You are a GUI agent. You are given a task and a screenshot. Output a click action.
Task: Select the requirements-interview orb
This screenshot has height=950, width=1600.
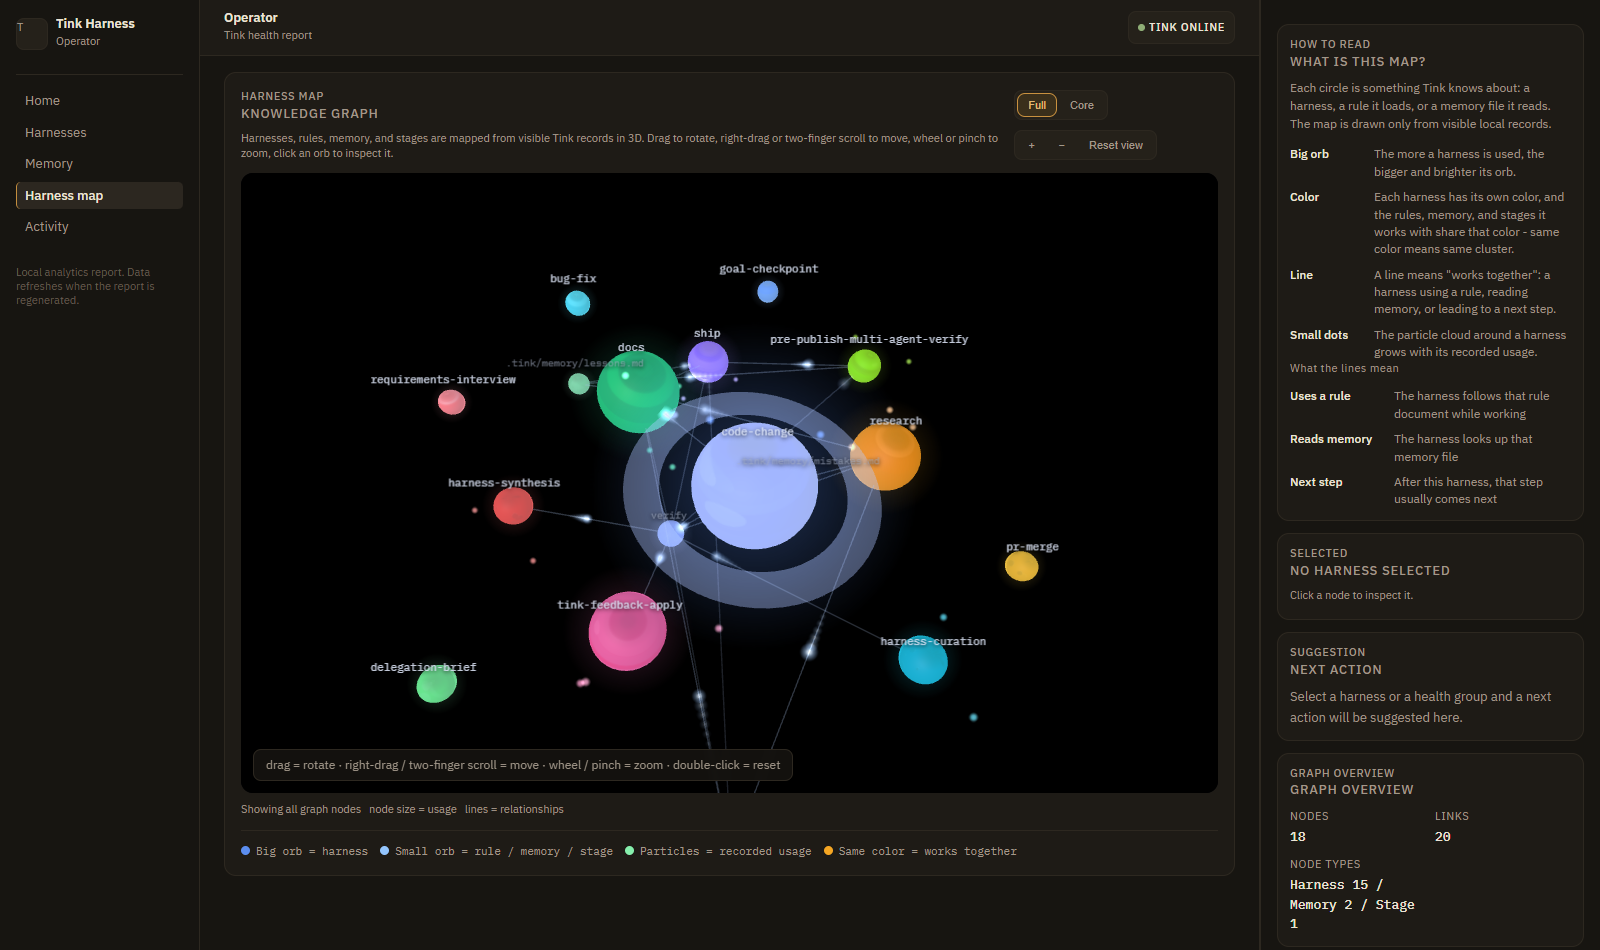tap(452, 402)
